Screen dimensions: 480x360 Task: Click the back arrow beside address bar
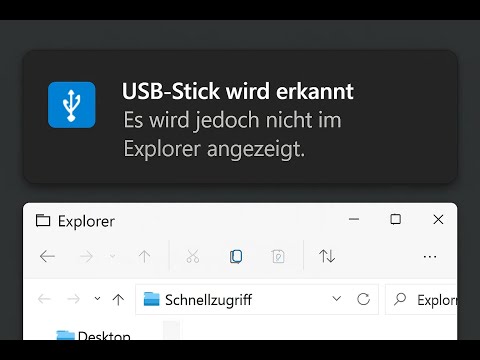point(44,299)
